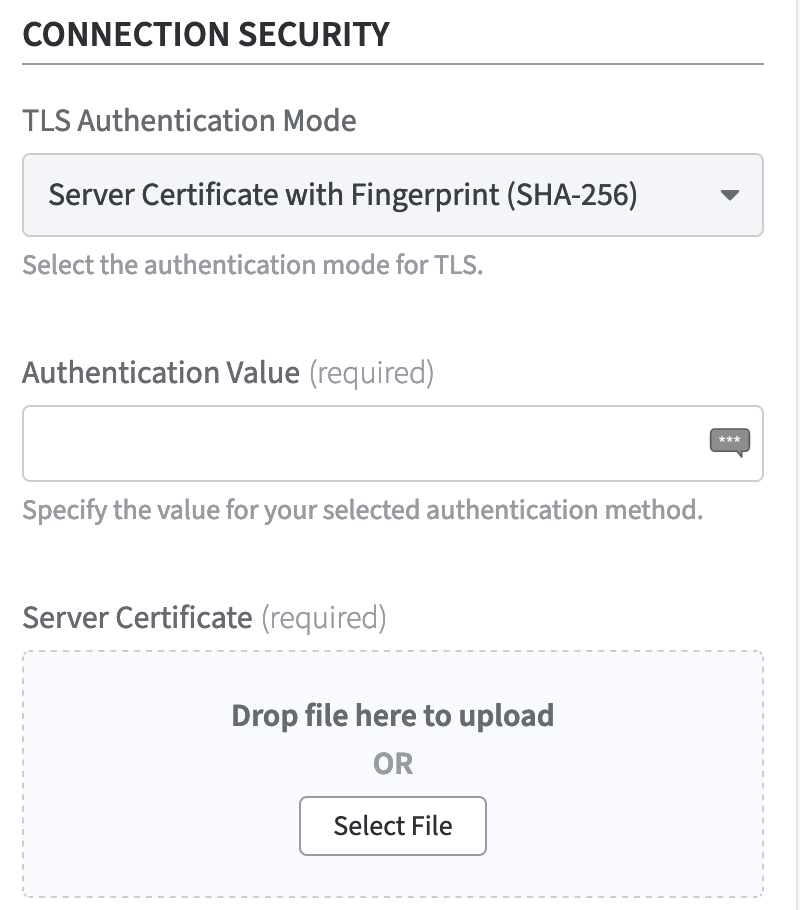Open the Server Certificate with Fingerprint combo box
800x910 pixels.
pyautogui.click(x=392, y=195)
